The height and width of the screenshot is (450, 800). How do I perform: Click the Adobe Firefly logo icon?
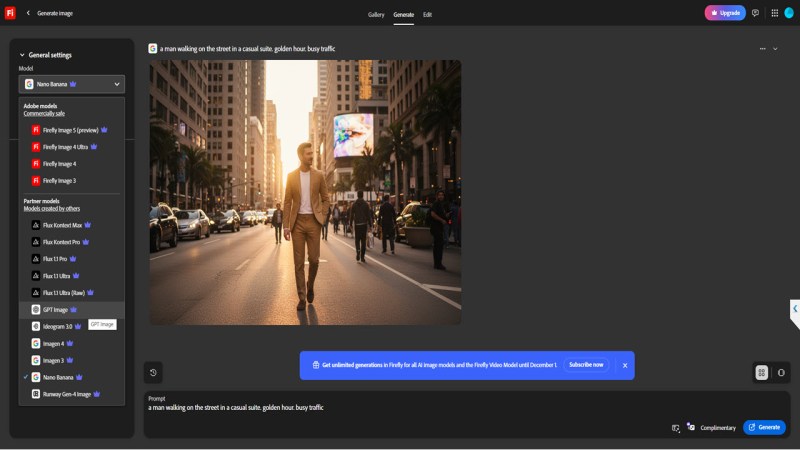point(10,13)
